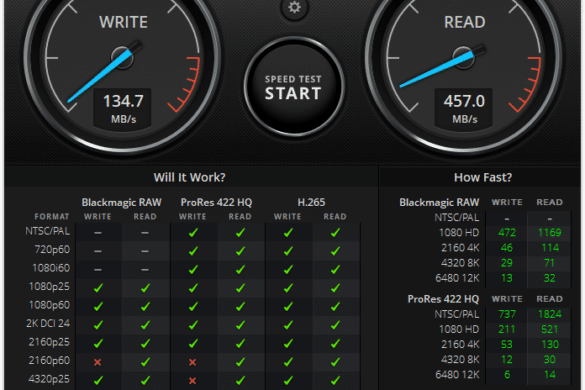Click the H.265 column header

click(311, 202)
